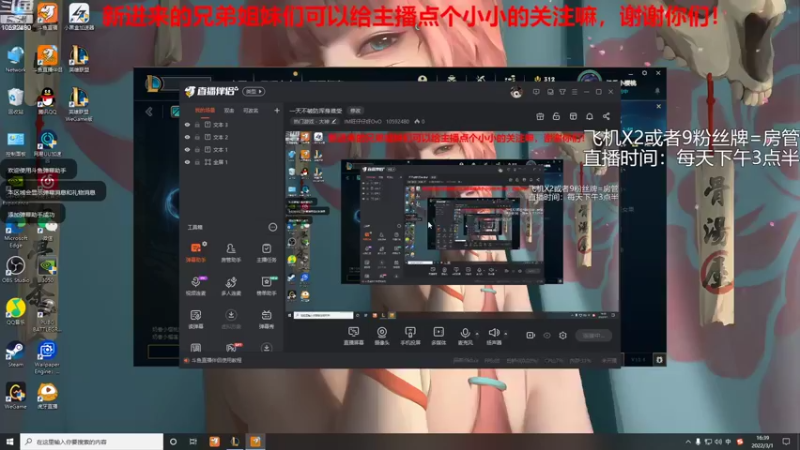Image resolution: width=800 pixels, height=450 pixels.
Task: Switch to the third scene tab
Action: click(251, 110)
